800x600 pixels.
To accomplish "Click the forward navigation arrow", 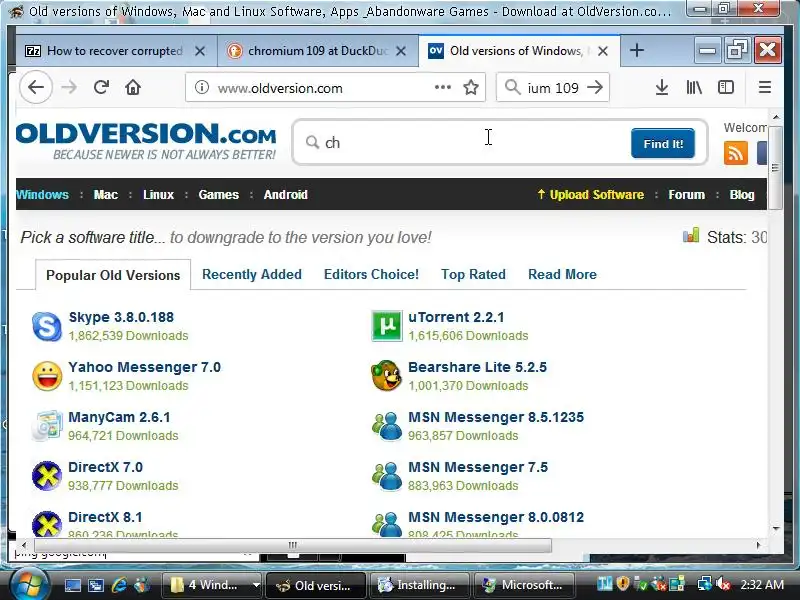I will click(69, 88).
